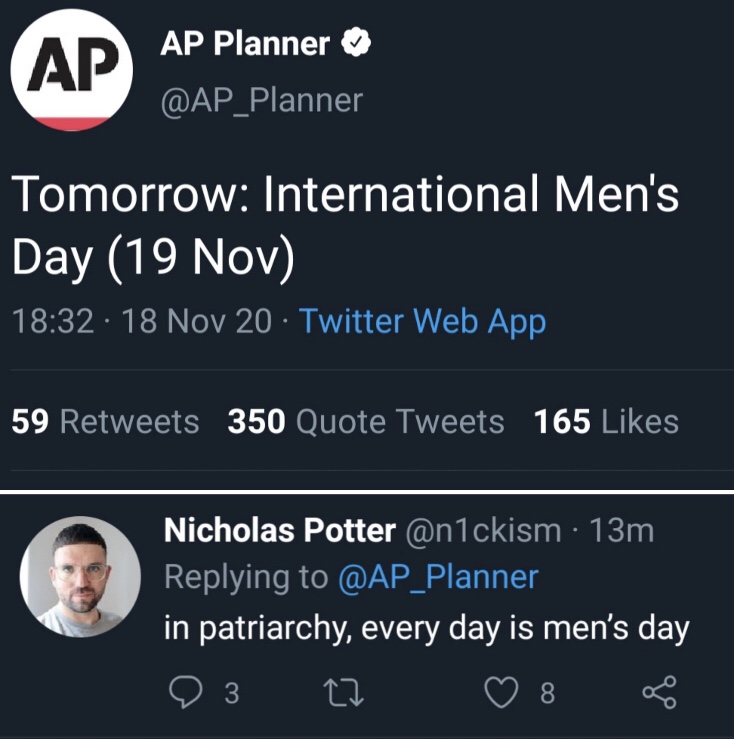Open the @AP_Planner handle under the name

pyautogui.click(x=261, y=100)
